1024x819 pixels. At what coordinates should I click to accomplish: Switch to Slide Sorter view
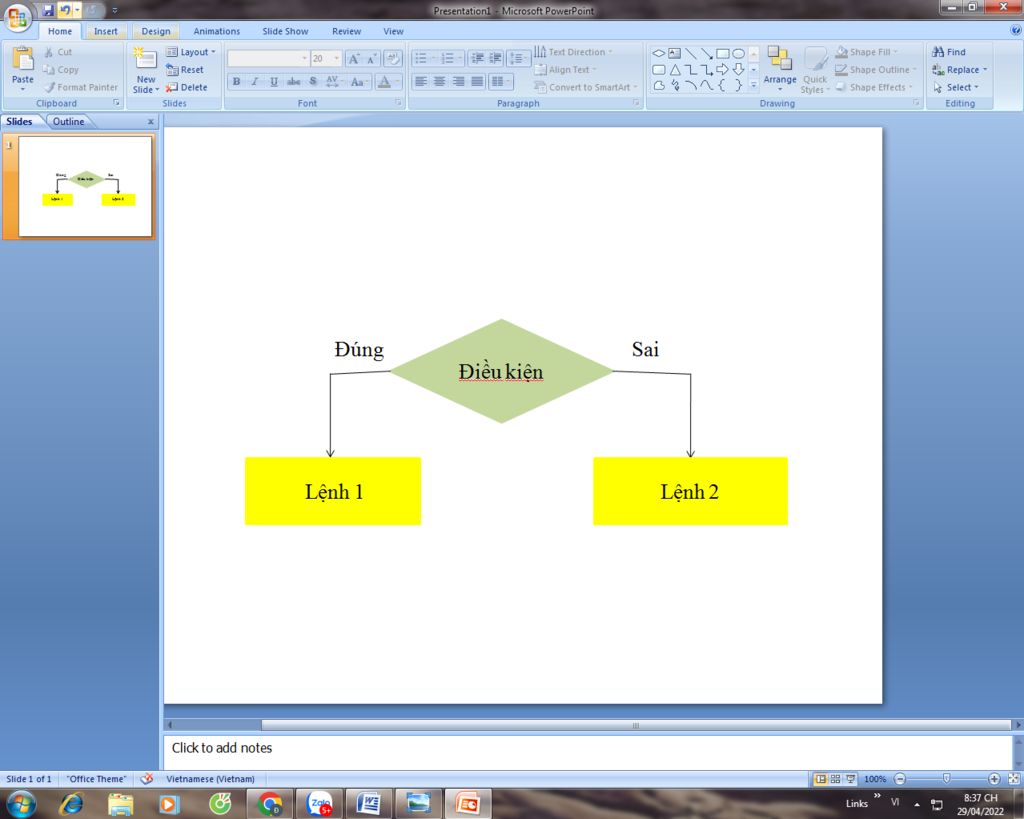(835, 779)
